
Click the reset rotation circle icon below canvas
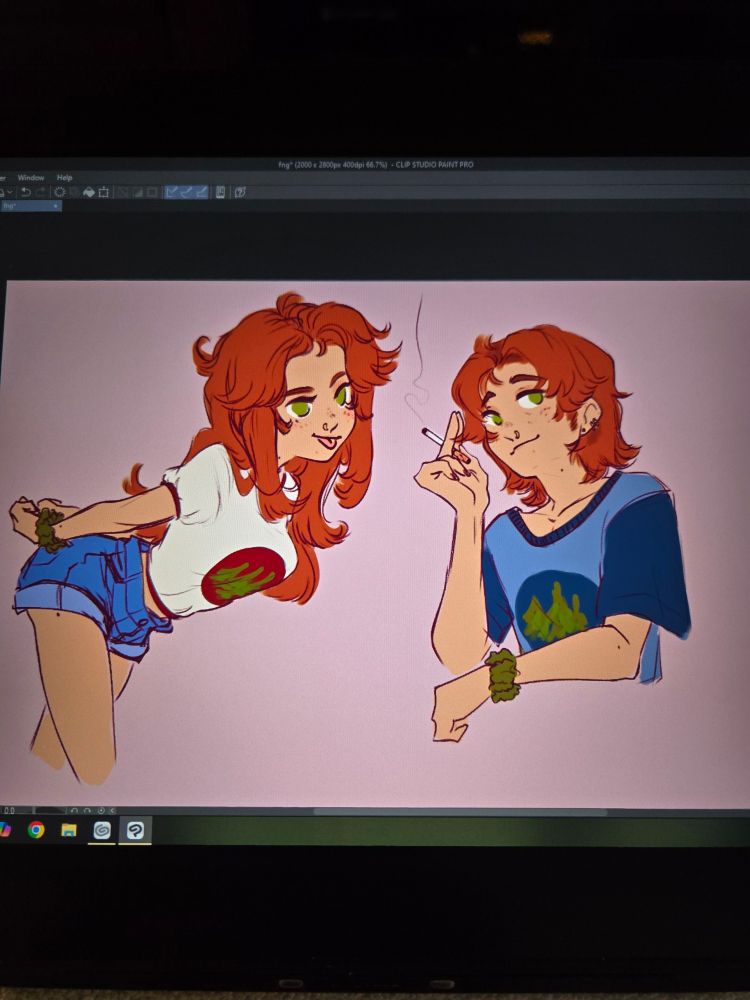(x=101, y=811)
